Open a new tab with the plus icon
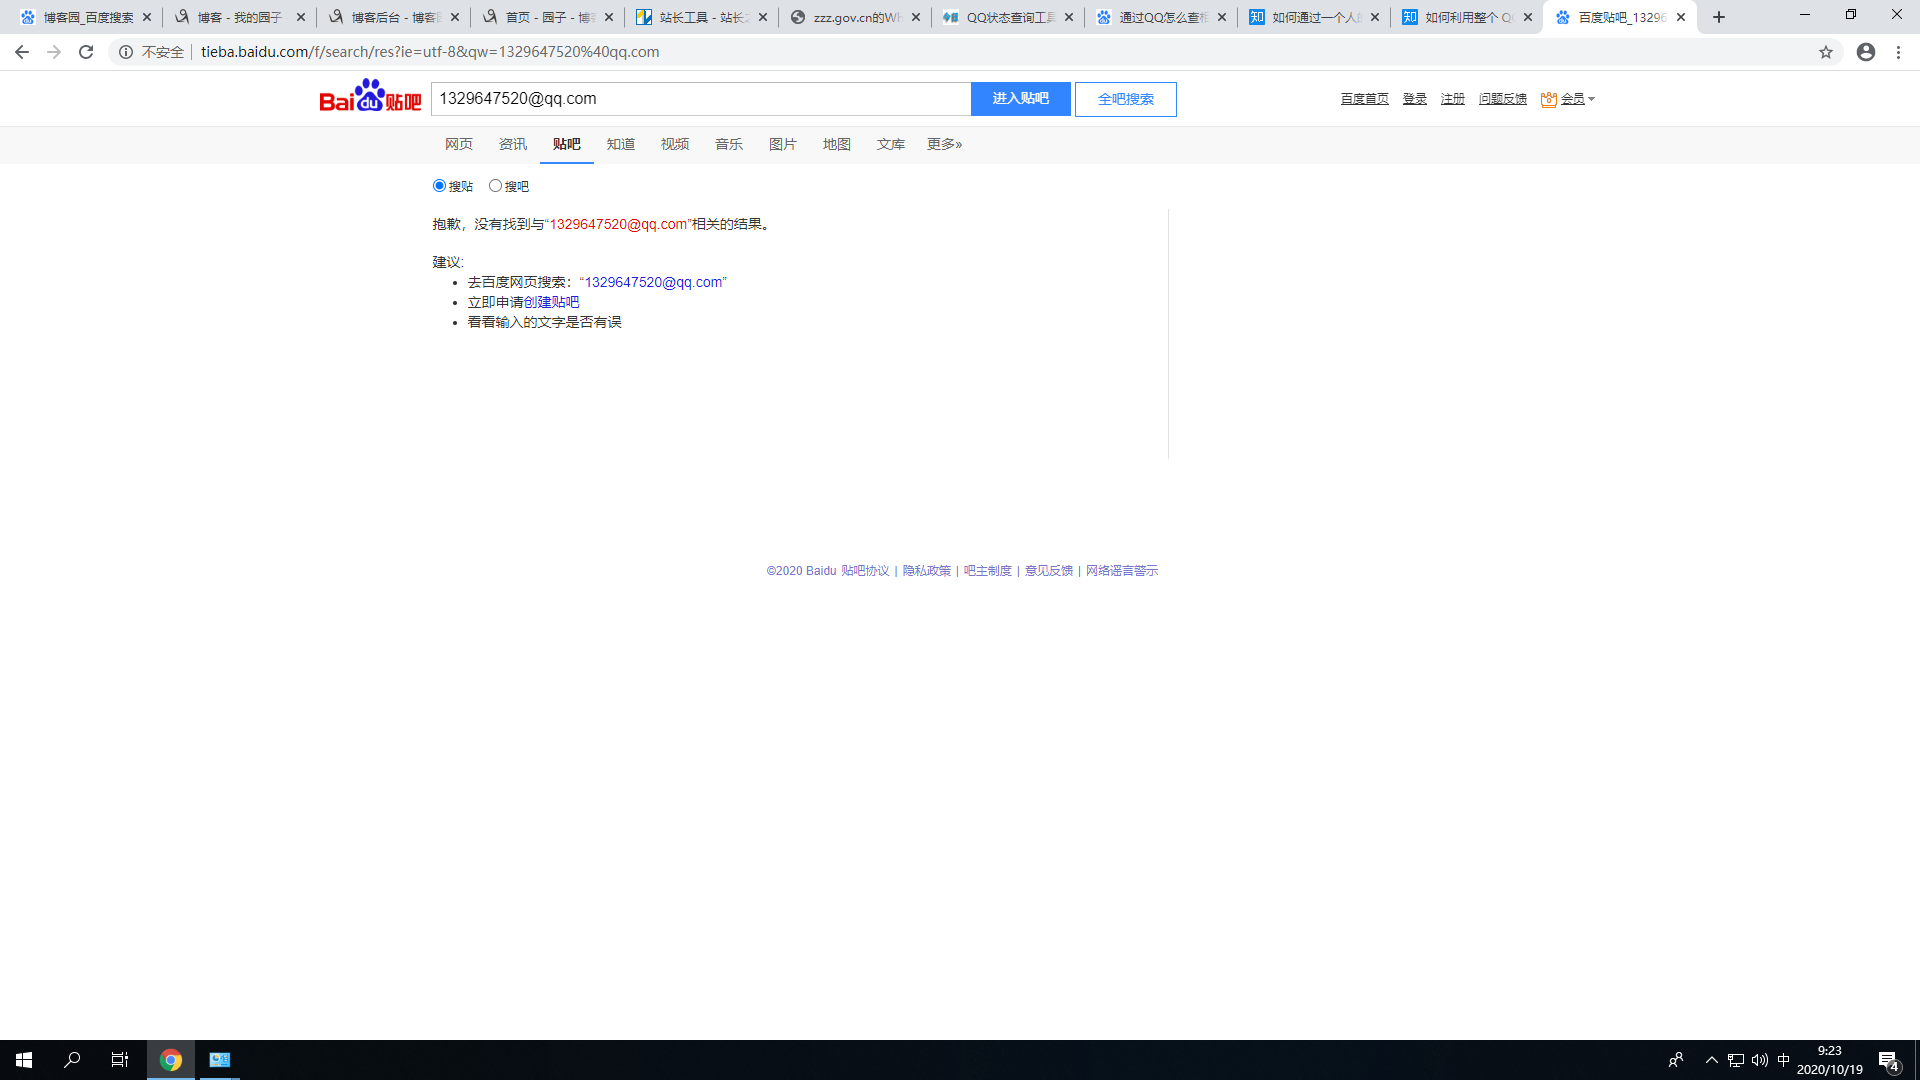 pos(1719,17)
